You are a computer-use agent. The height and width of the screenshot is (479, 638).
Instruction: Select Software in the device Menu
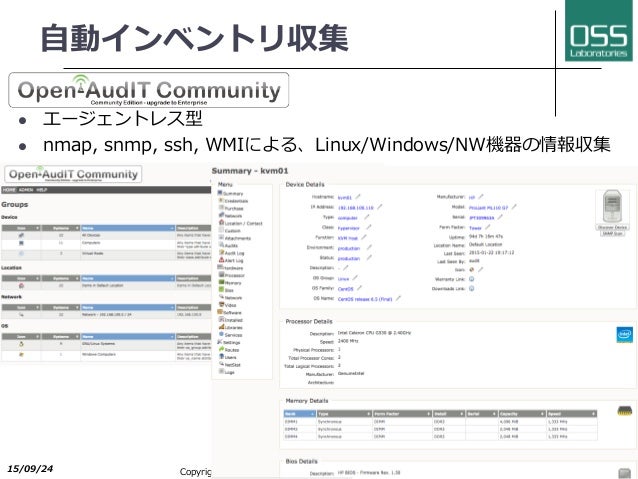232,313
